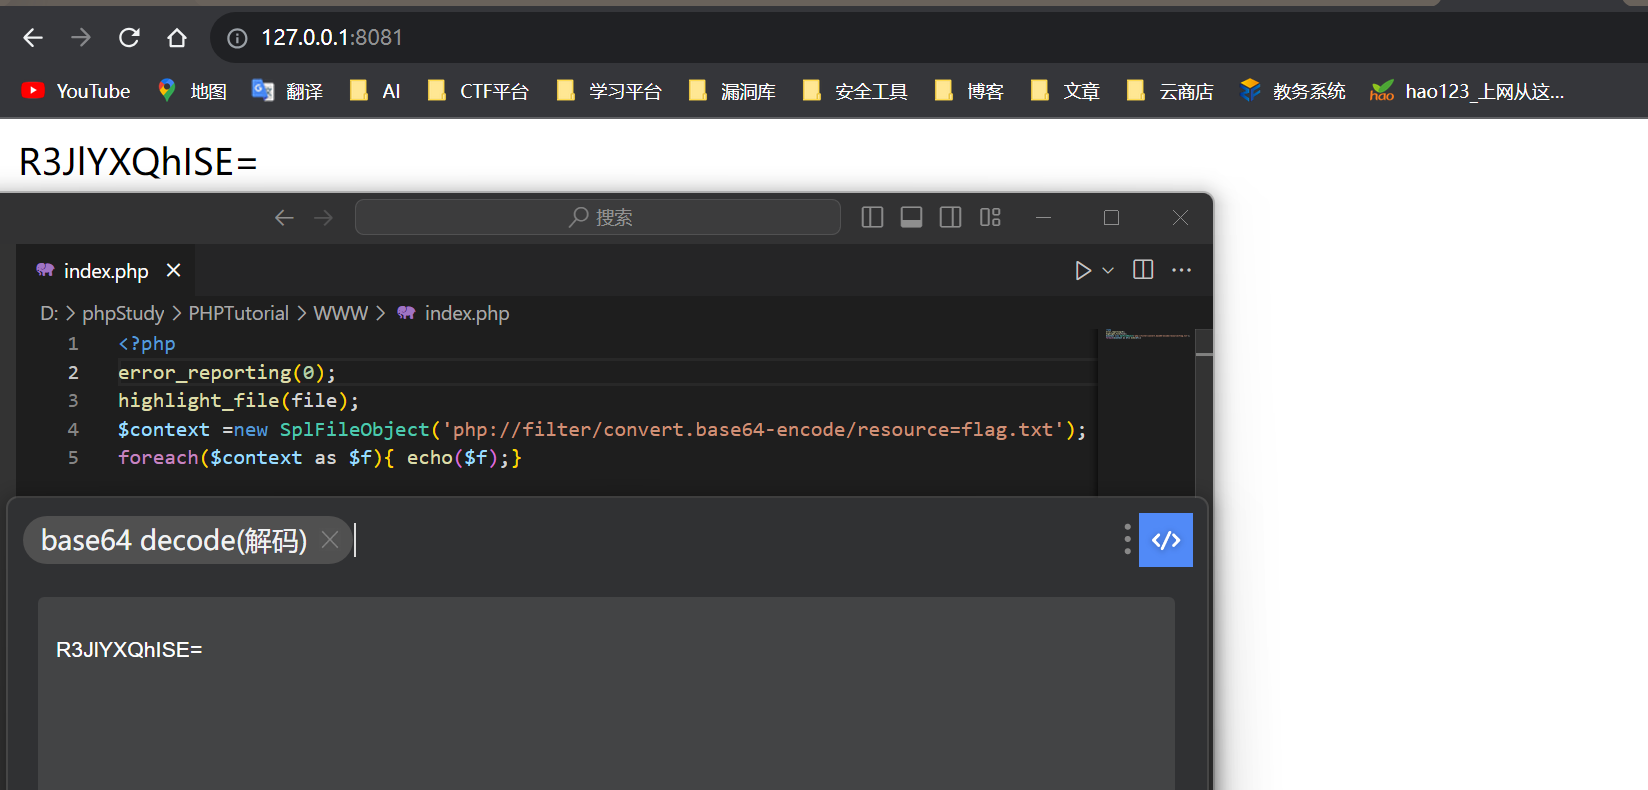Viewport: 1648px width, 790px height.
Task: Run the PHP file with play button
Action: (1082, 271)
